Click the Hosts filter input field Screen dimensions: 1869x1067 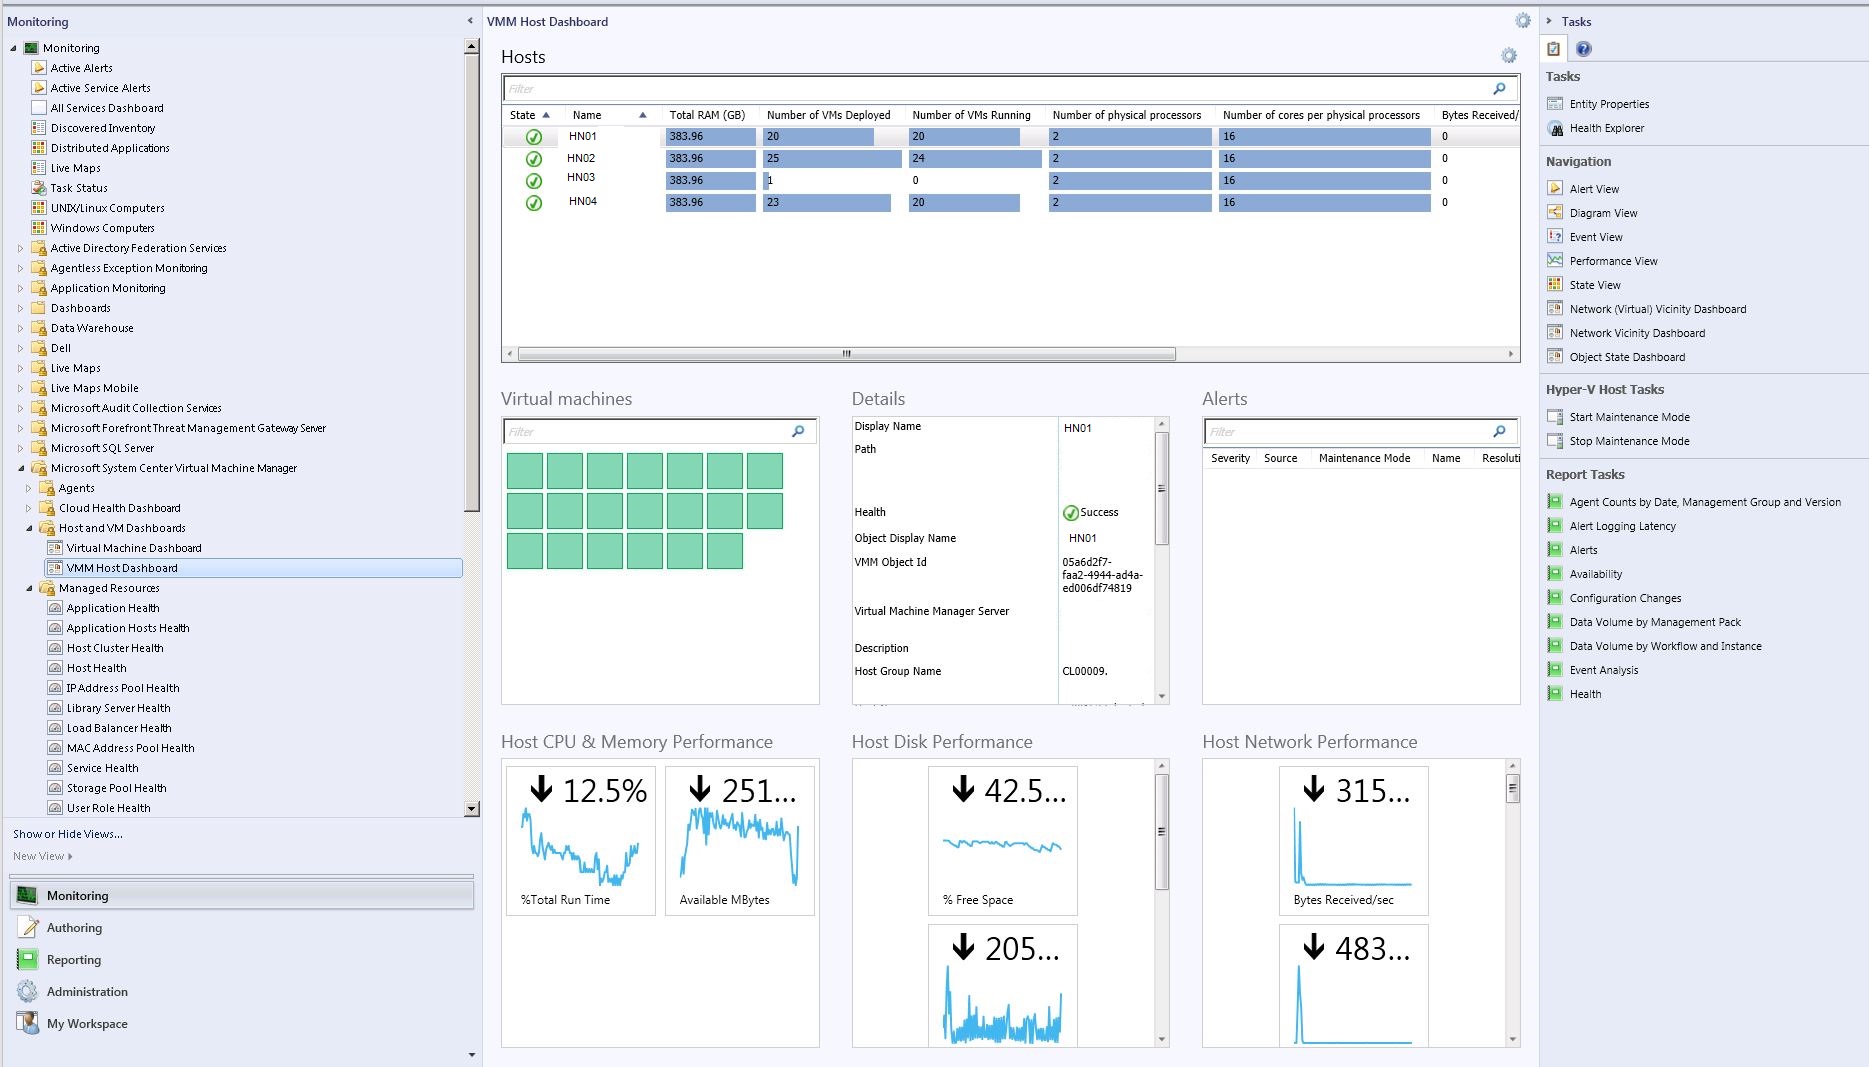pos(996,88)
